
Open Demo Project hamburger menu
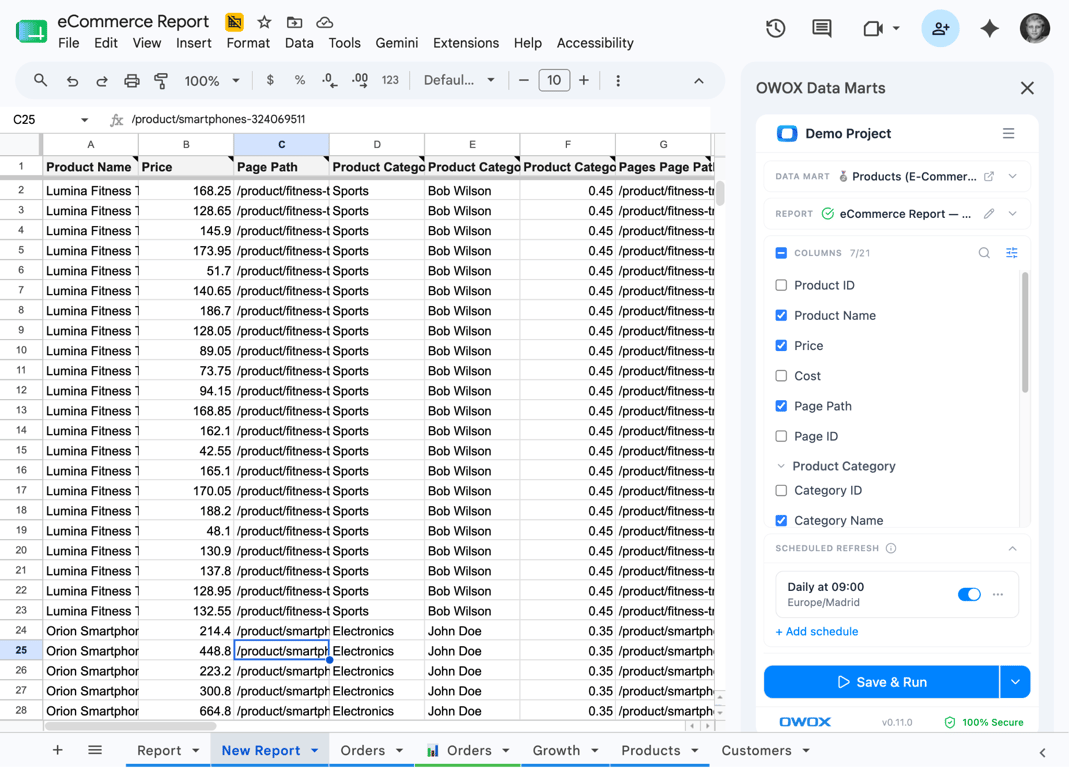click(1008, 133)
